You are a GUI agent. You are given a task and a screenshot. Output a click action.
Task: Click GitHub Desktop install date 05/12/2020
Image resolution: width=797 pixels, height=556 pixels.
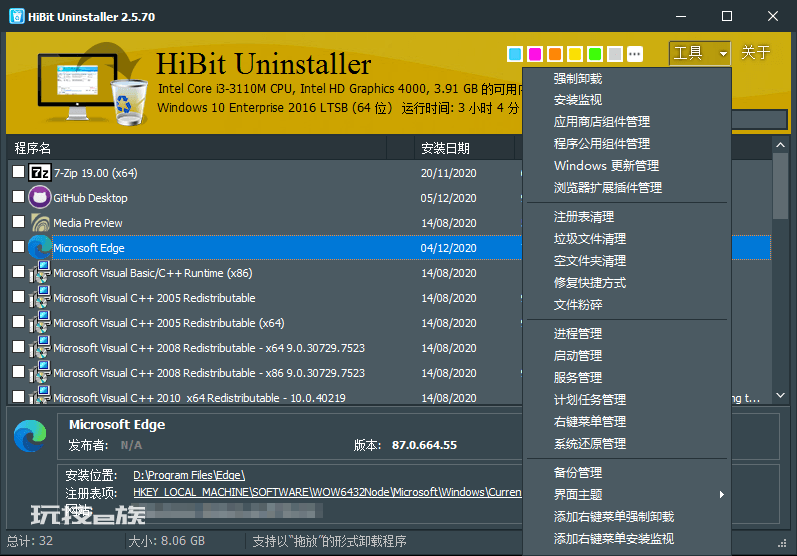(448, 198)
